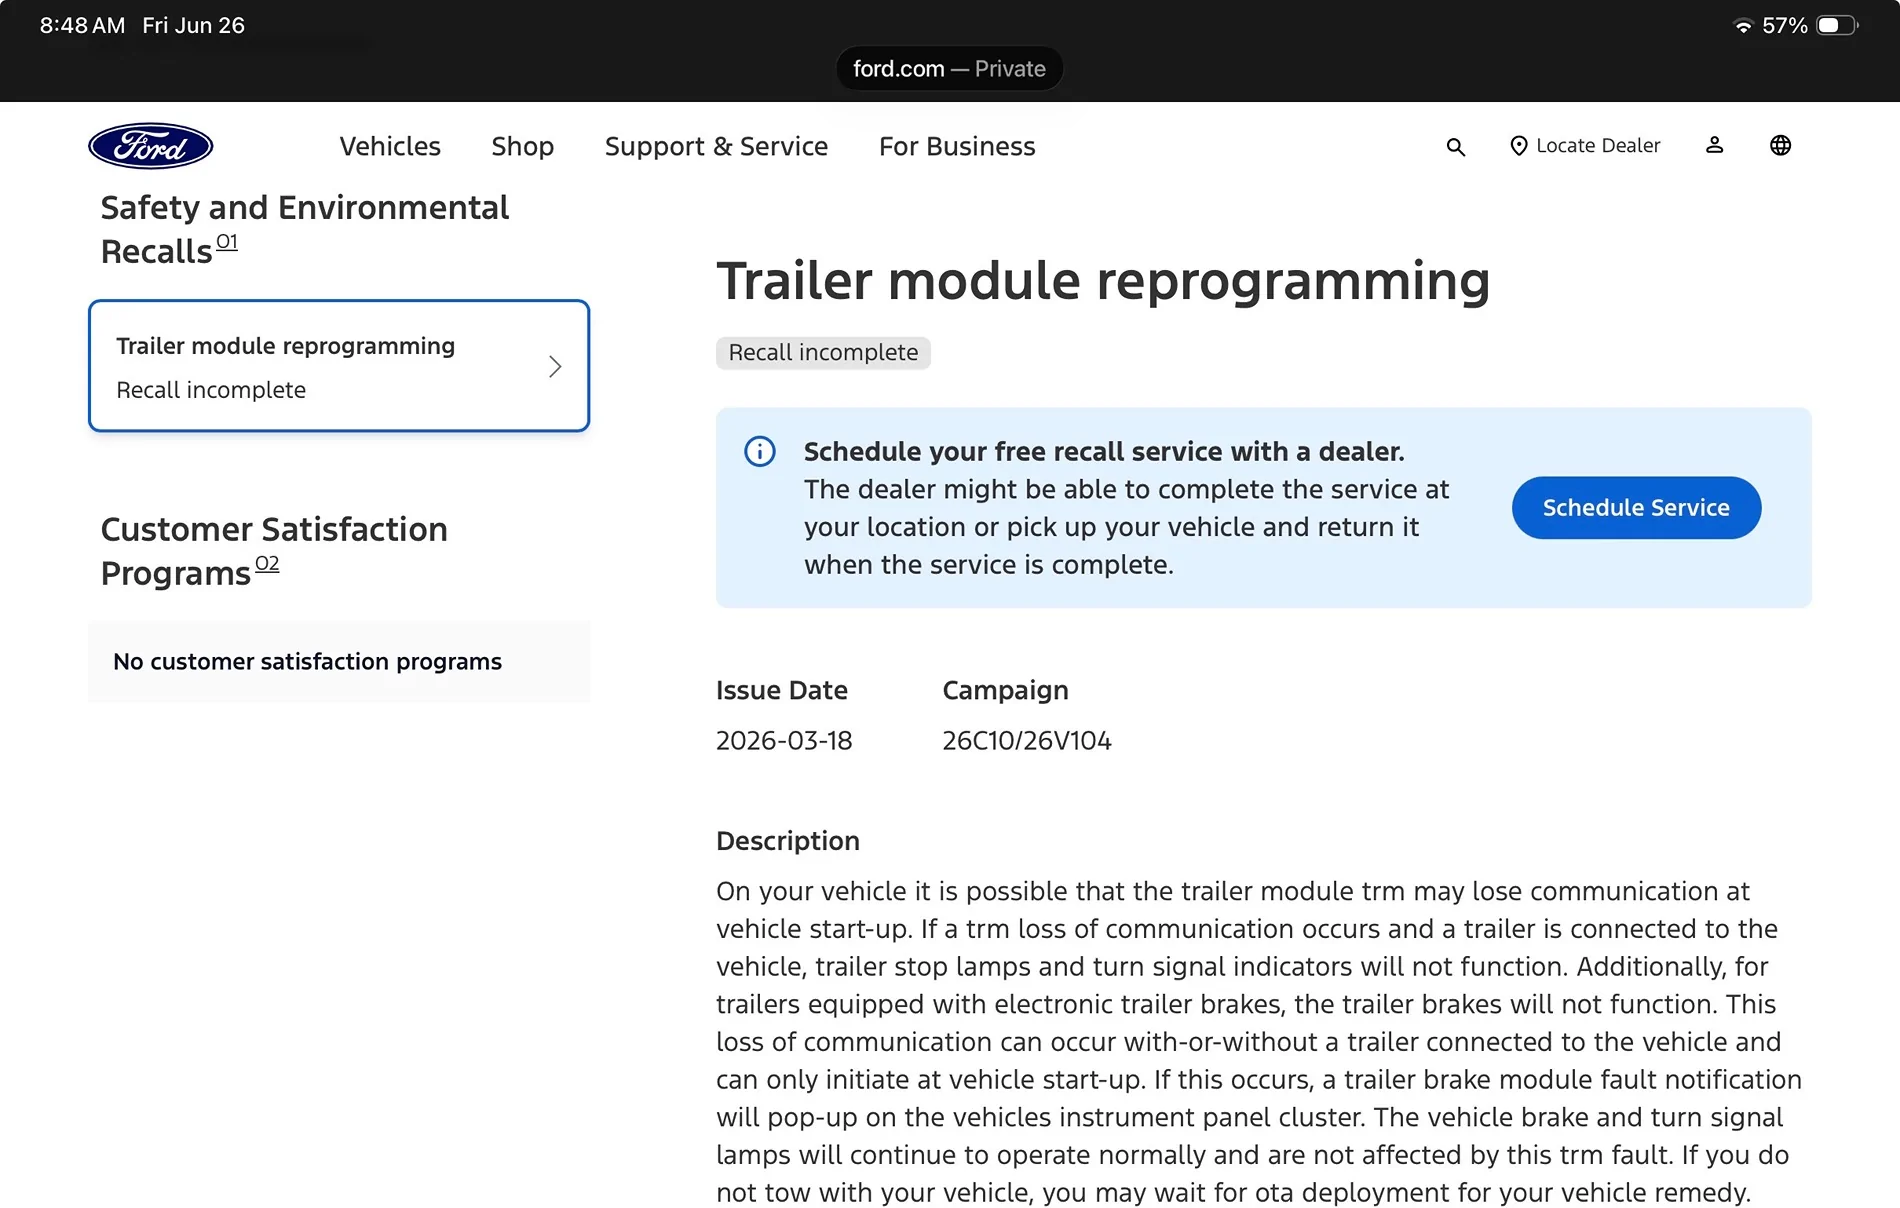Click campaign number 26C10/26V104

pos(1027,741)
